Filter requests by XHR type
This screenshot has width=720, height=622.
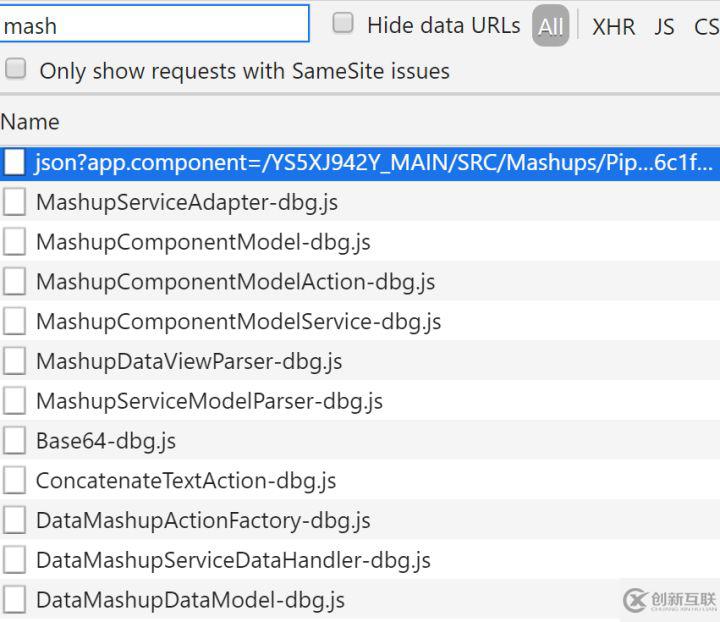click(x=613, y=27)
